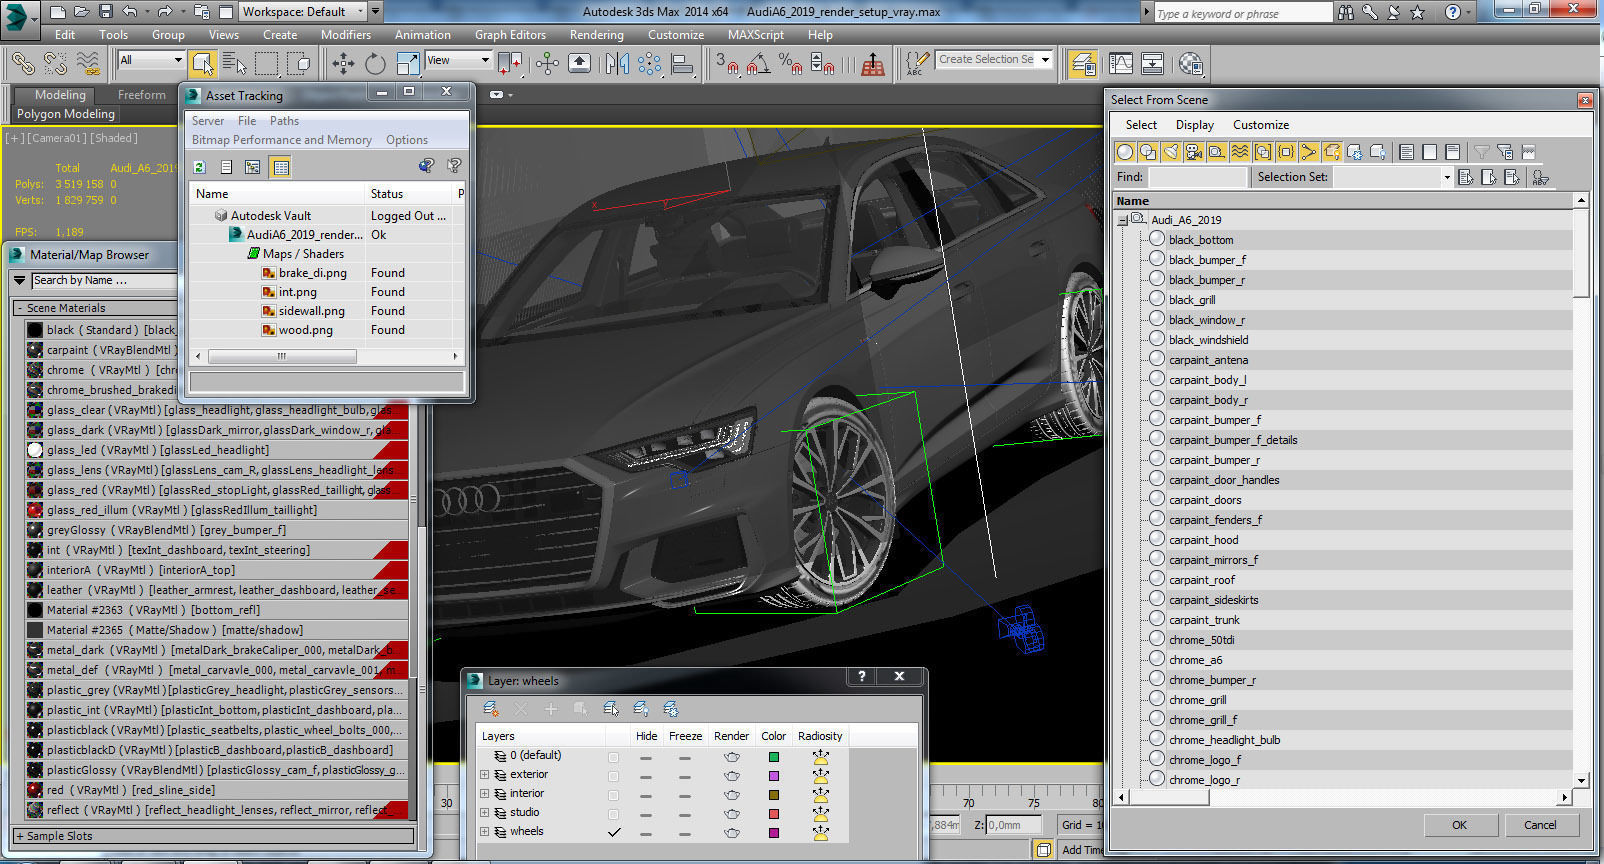Open Manage Layers toolbar icon
Screen dimensions: 1604x864
tap(1083, 64)
